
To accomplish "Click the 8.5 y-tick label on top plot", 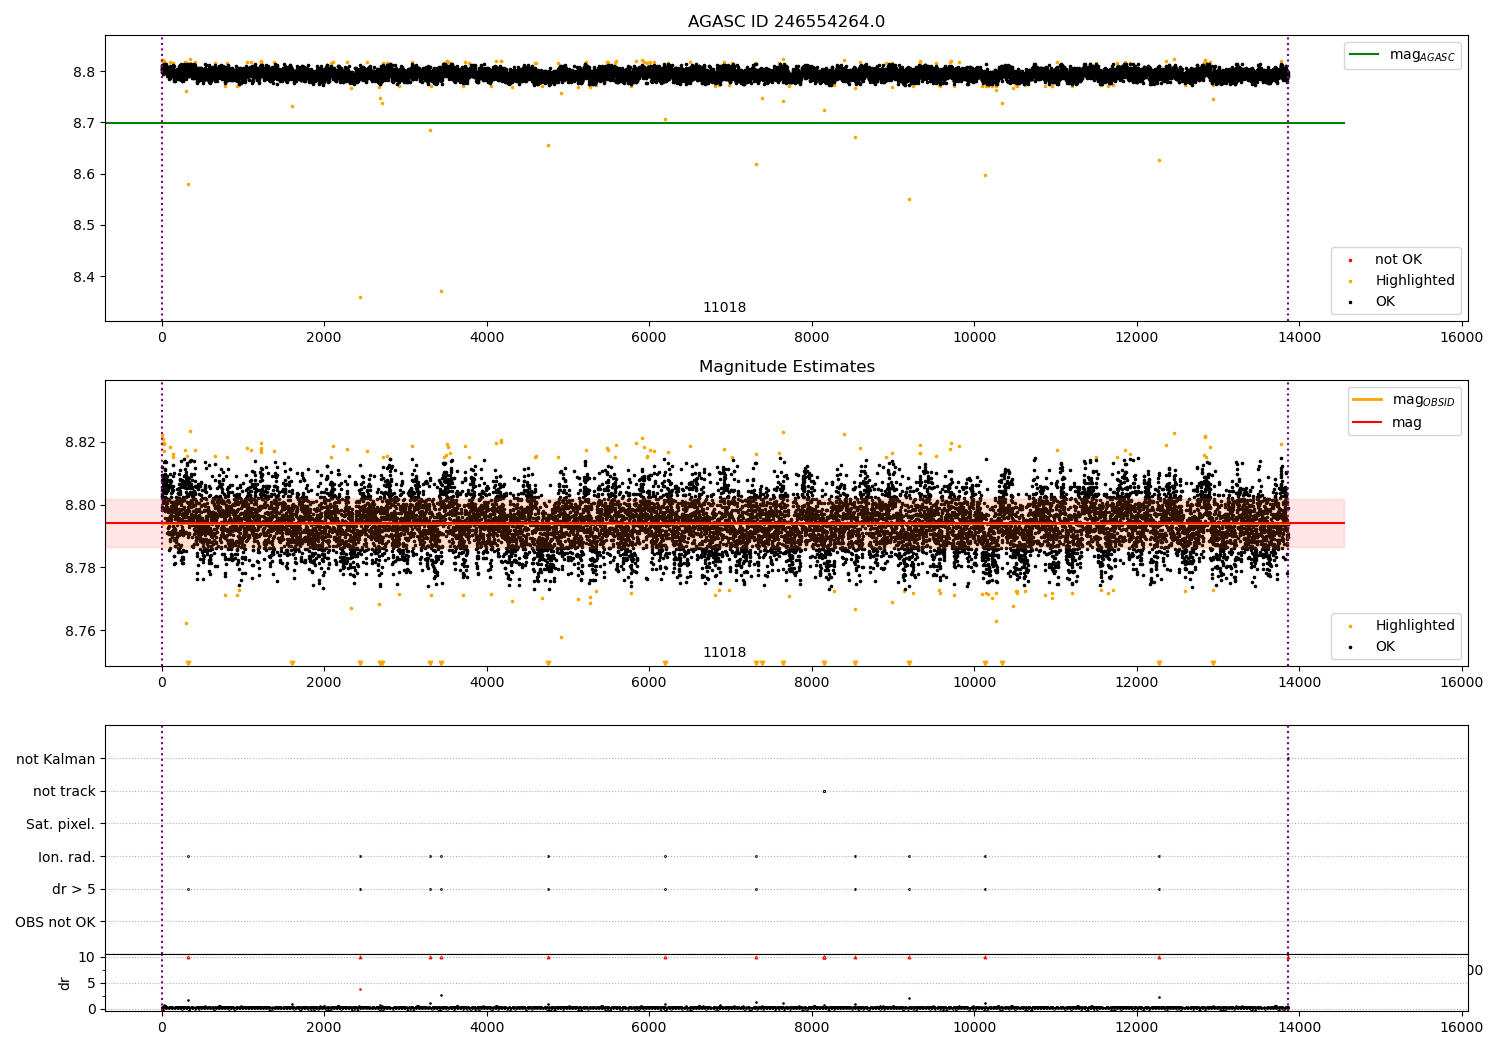I will coord(82,226).
